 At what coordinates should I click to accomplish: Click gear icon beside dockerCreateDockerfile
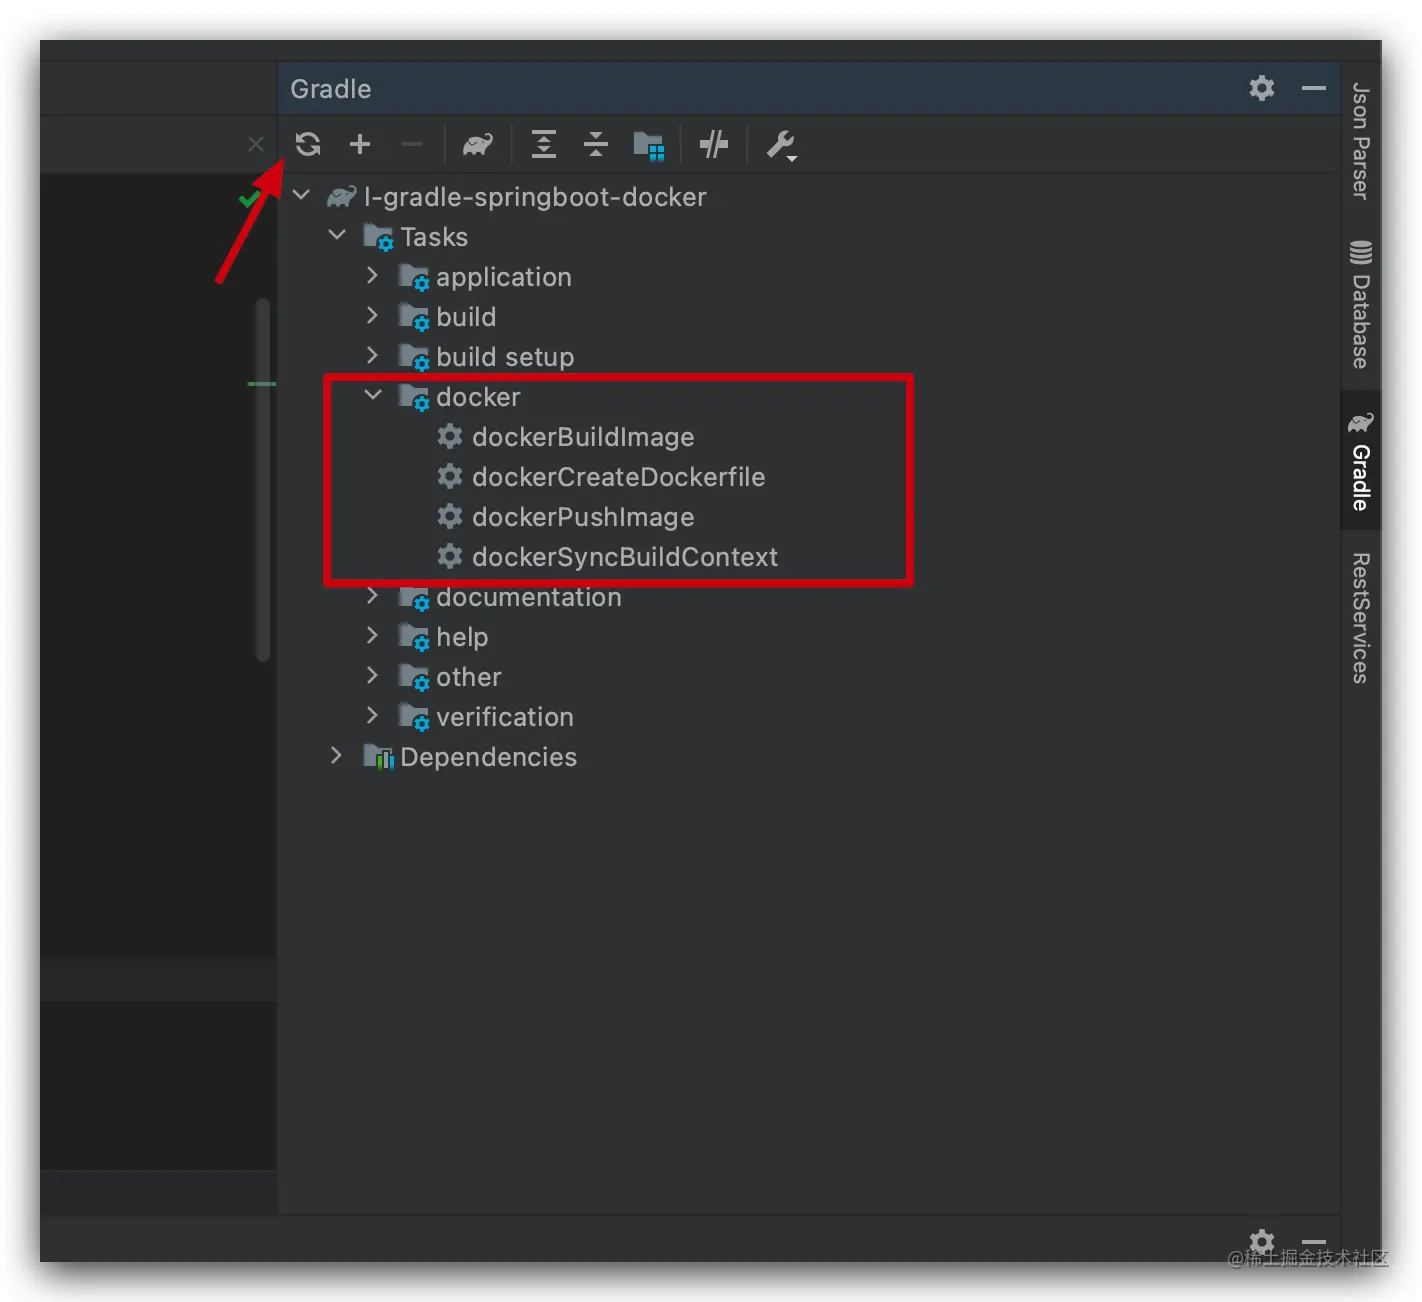point(450,476)
